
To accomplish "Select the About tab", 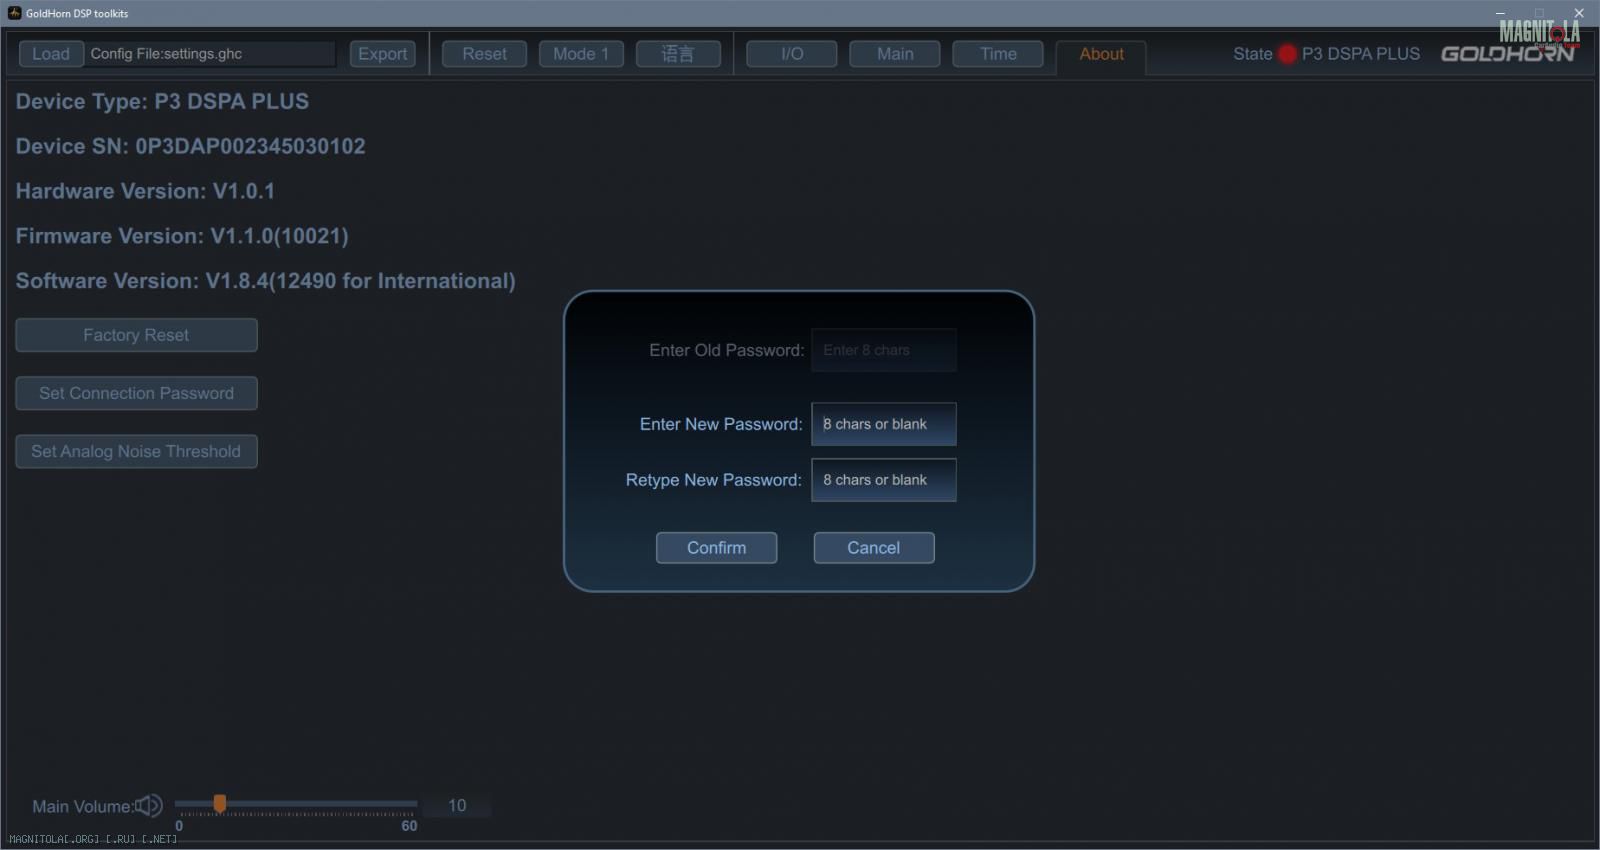I will (x=1101, y=55).
